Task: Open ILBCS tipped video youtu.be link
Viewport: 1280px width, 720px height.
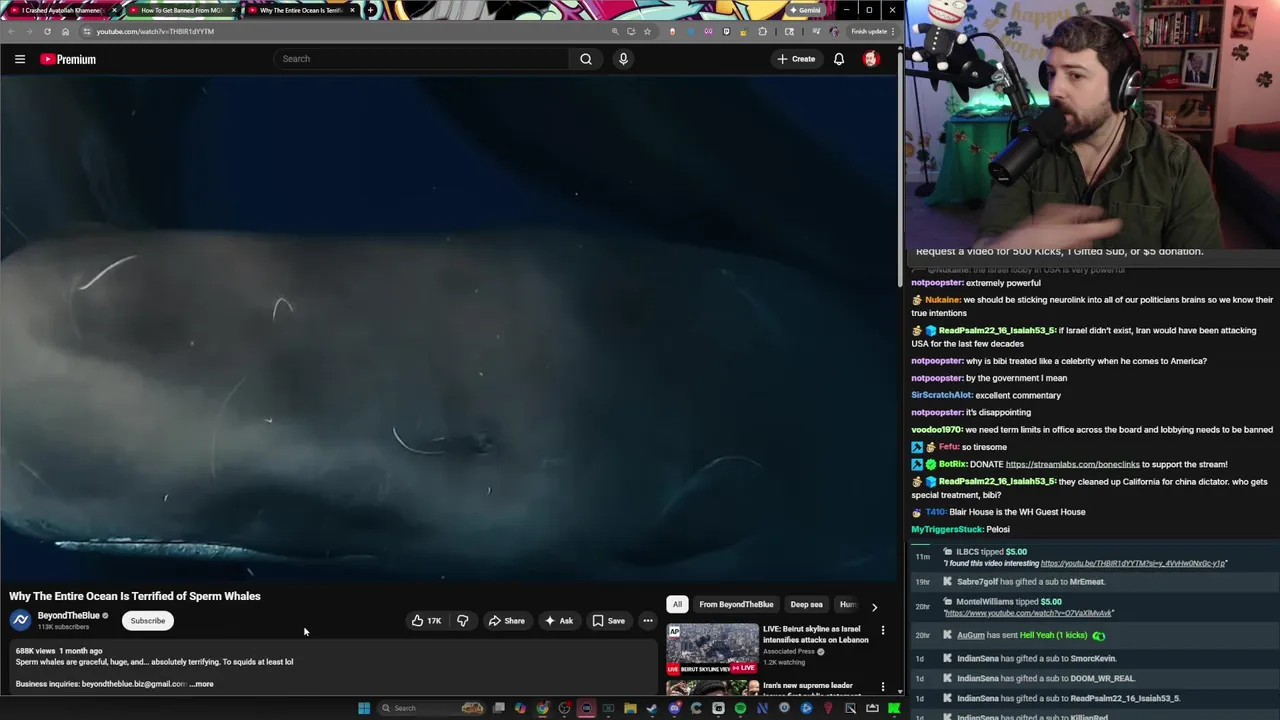Action: pos(1133,563)
